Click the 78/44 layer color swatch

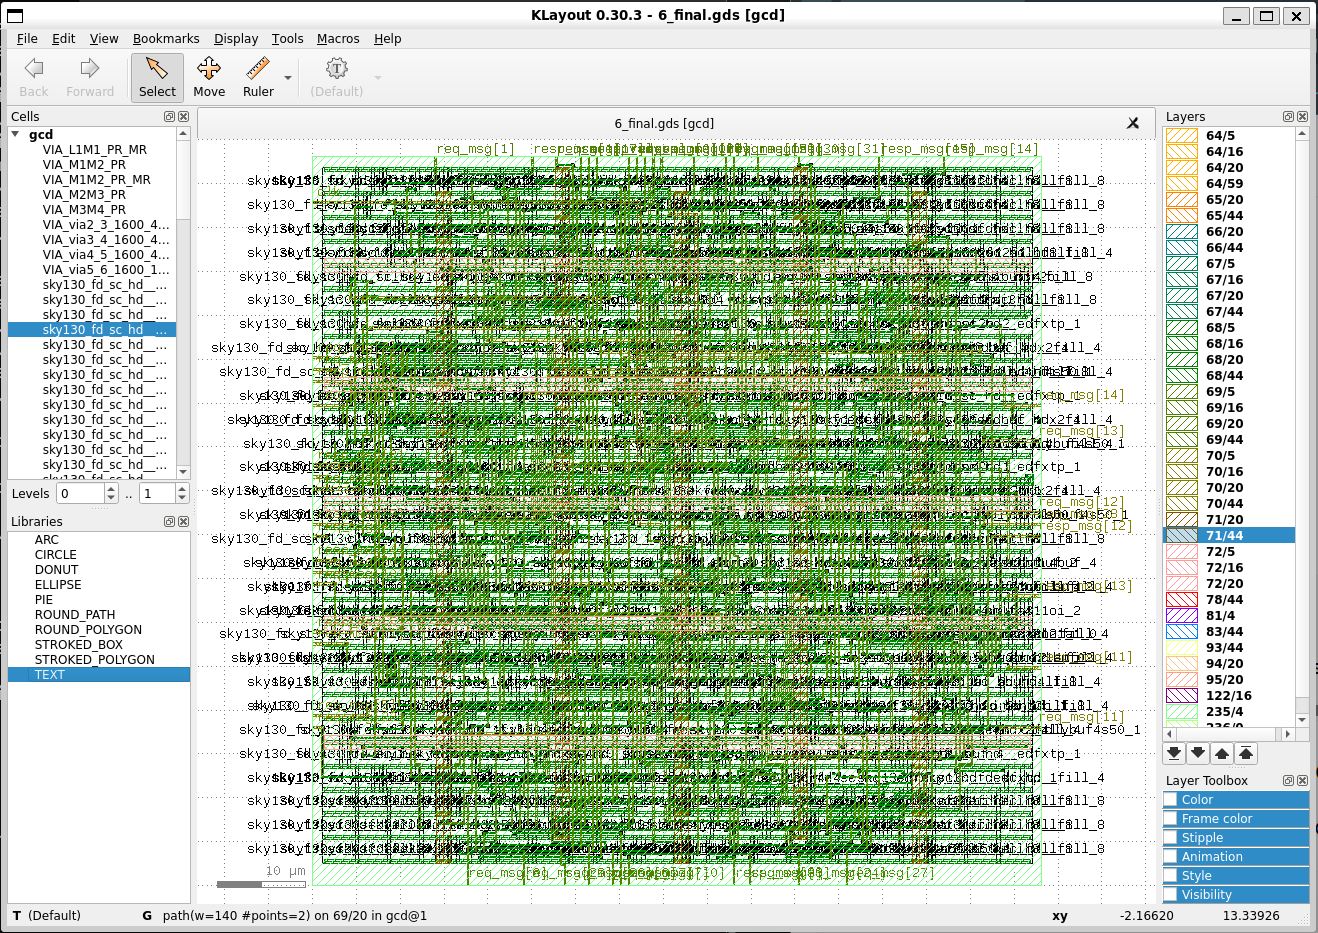pos(1182,599)
